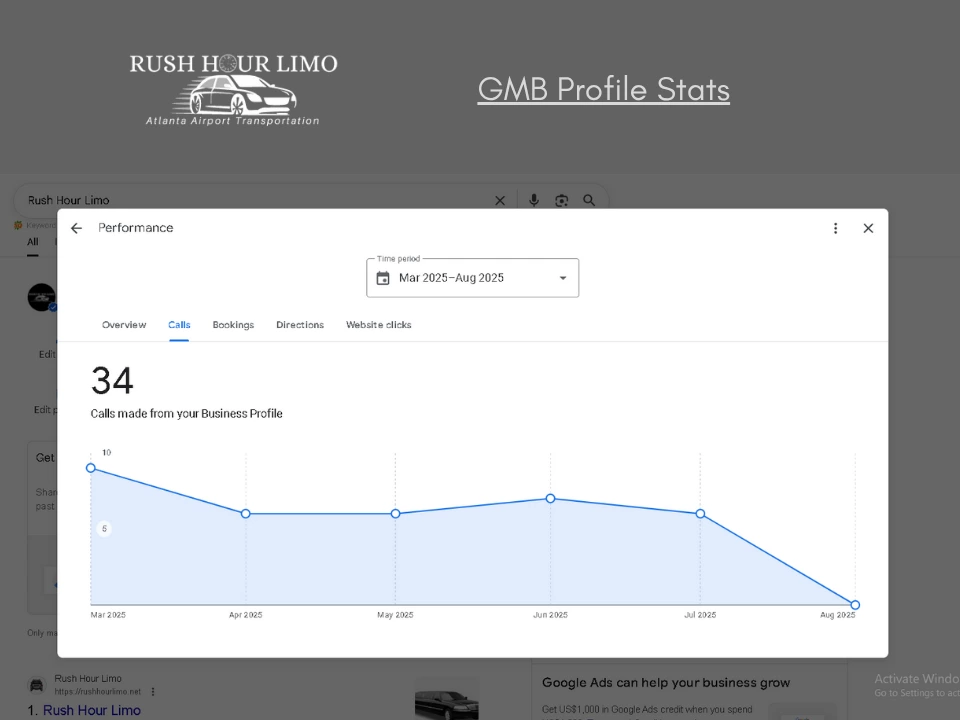Select the All search results tab
Viewport: 960px width, 720px height.
click(32, 242)
